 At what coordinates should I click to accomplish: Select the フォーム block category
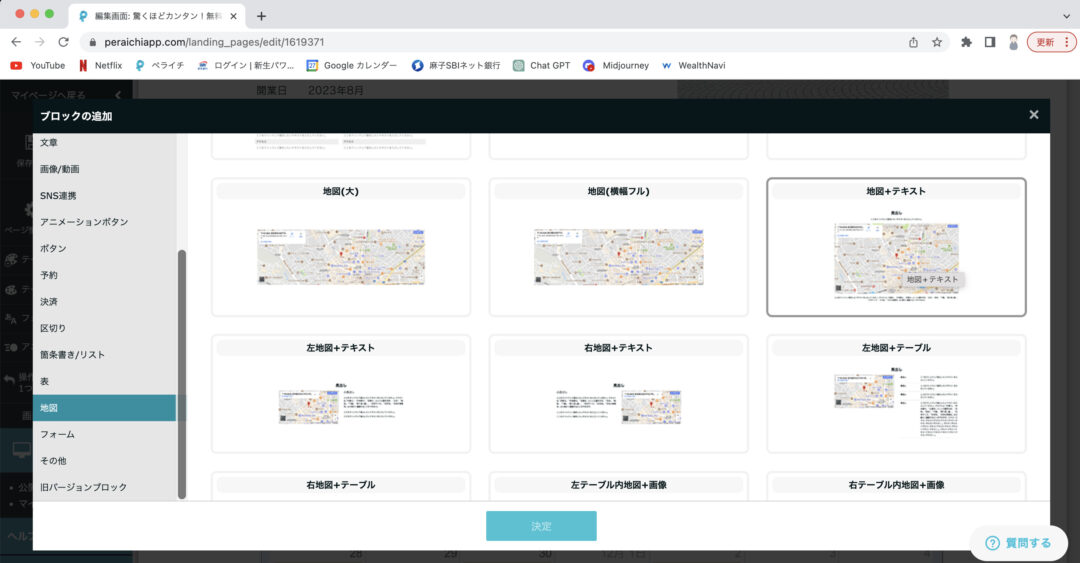point(105,434)
